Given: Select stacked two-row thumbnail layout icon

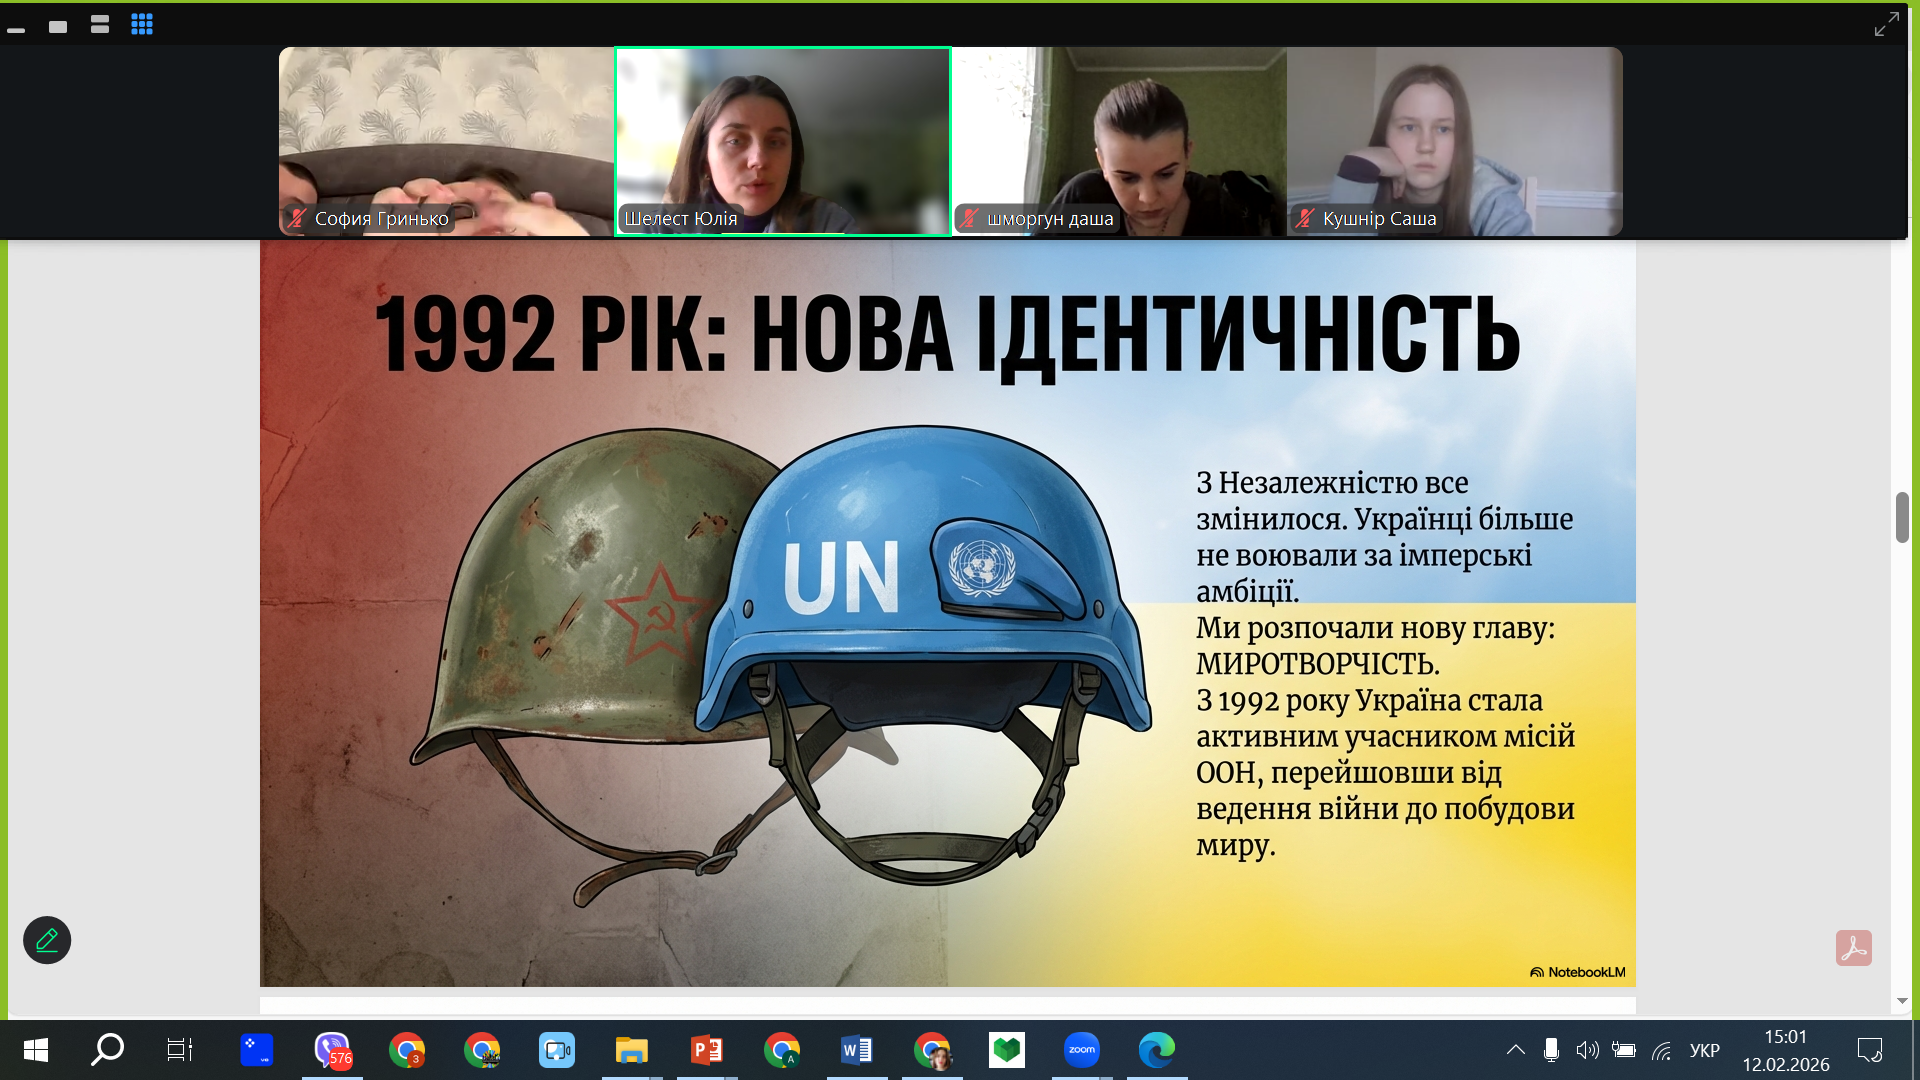Looking at the screenshot, I should [x=100, y=25].
